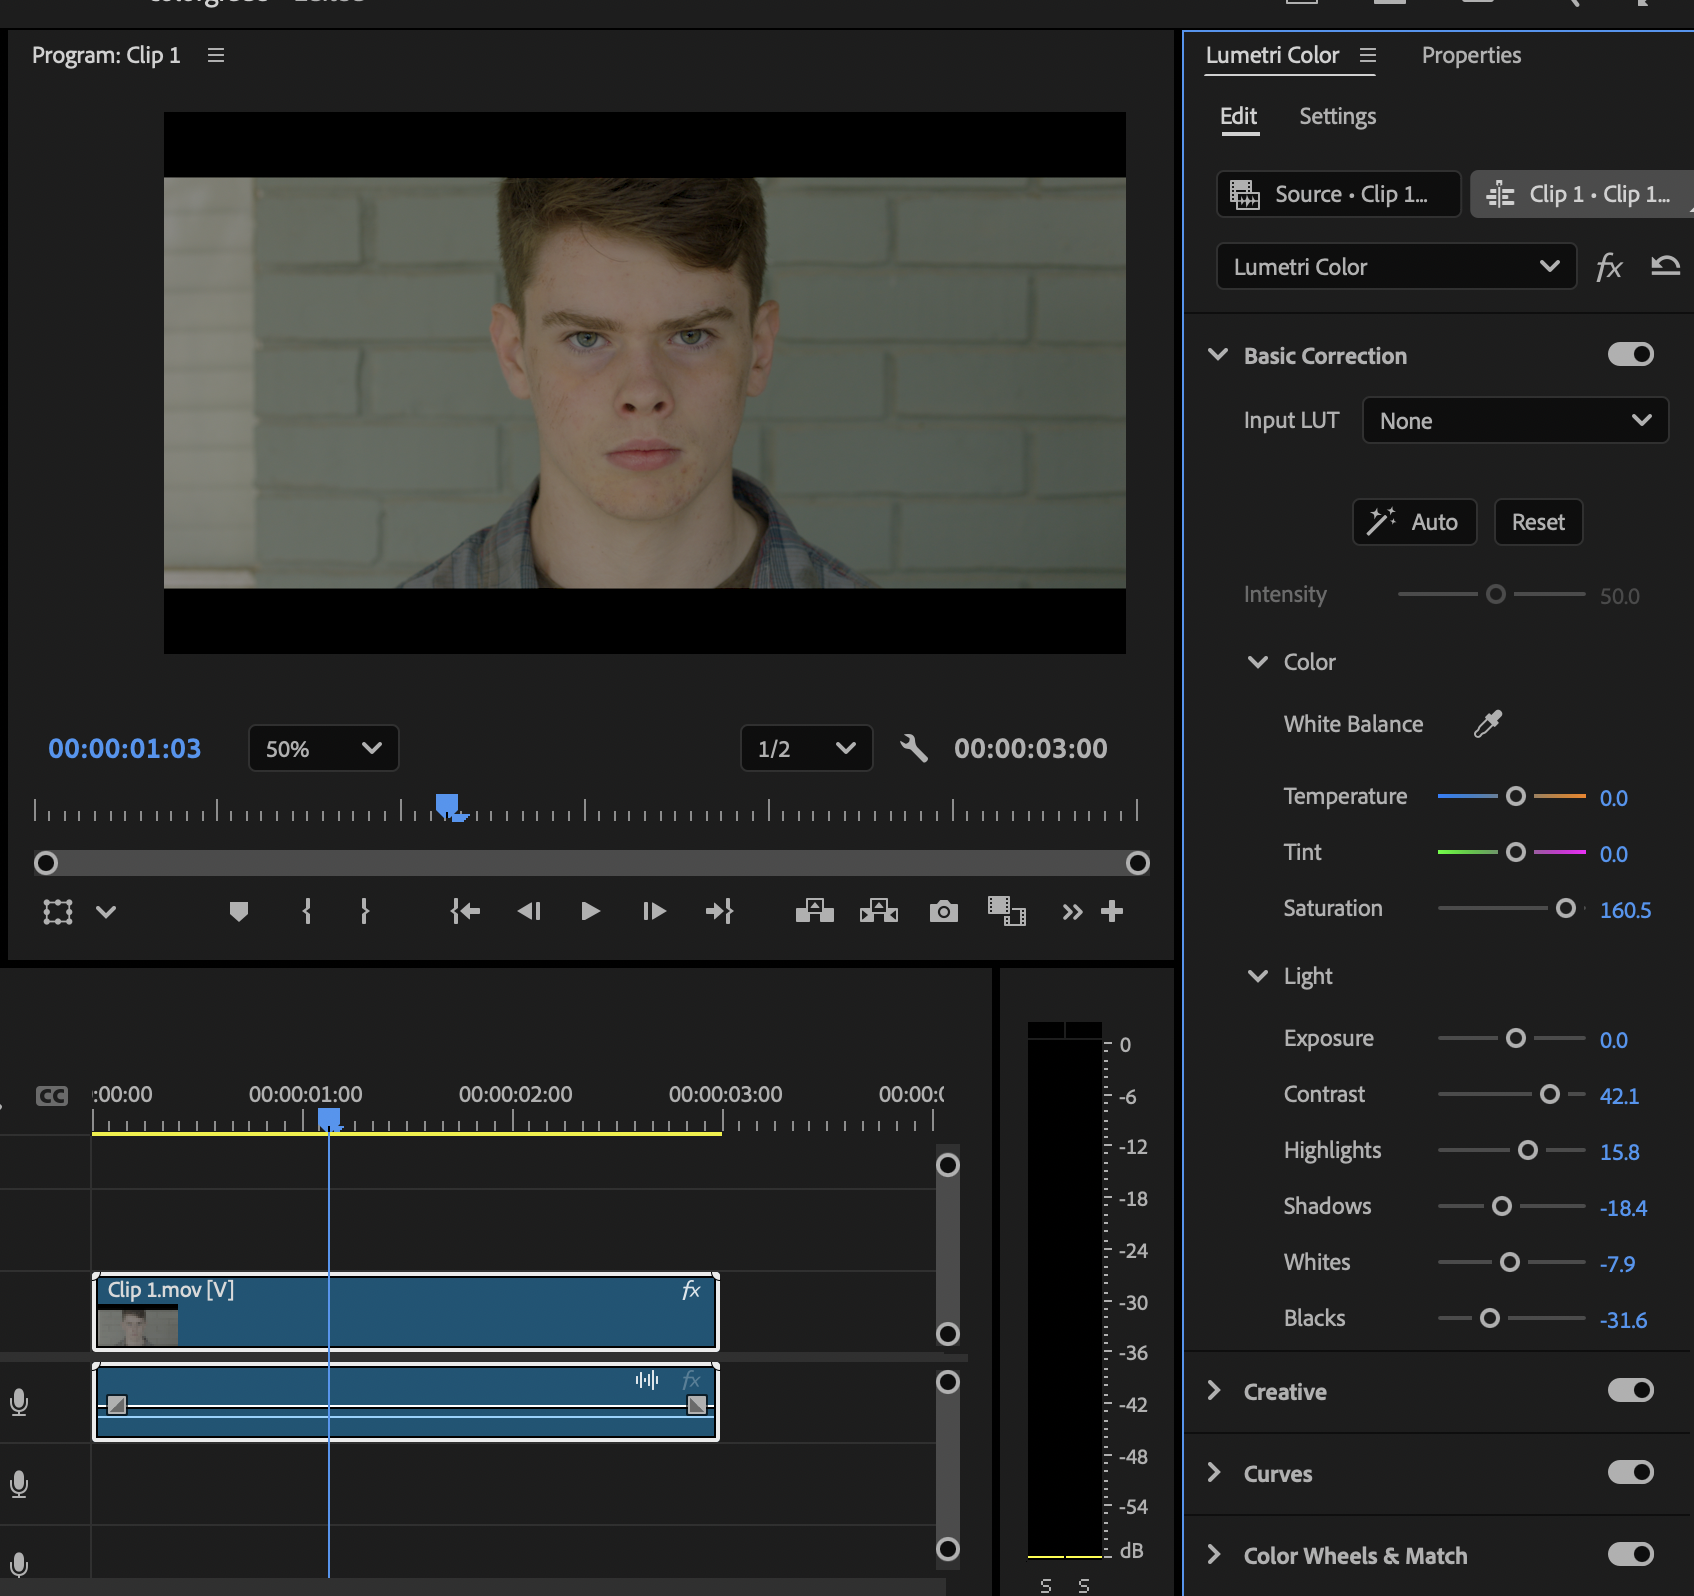Click the Contrast value 42.1

coord(1619,1096)
